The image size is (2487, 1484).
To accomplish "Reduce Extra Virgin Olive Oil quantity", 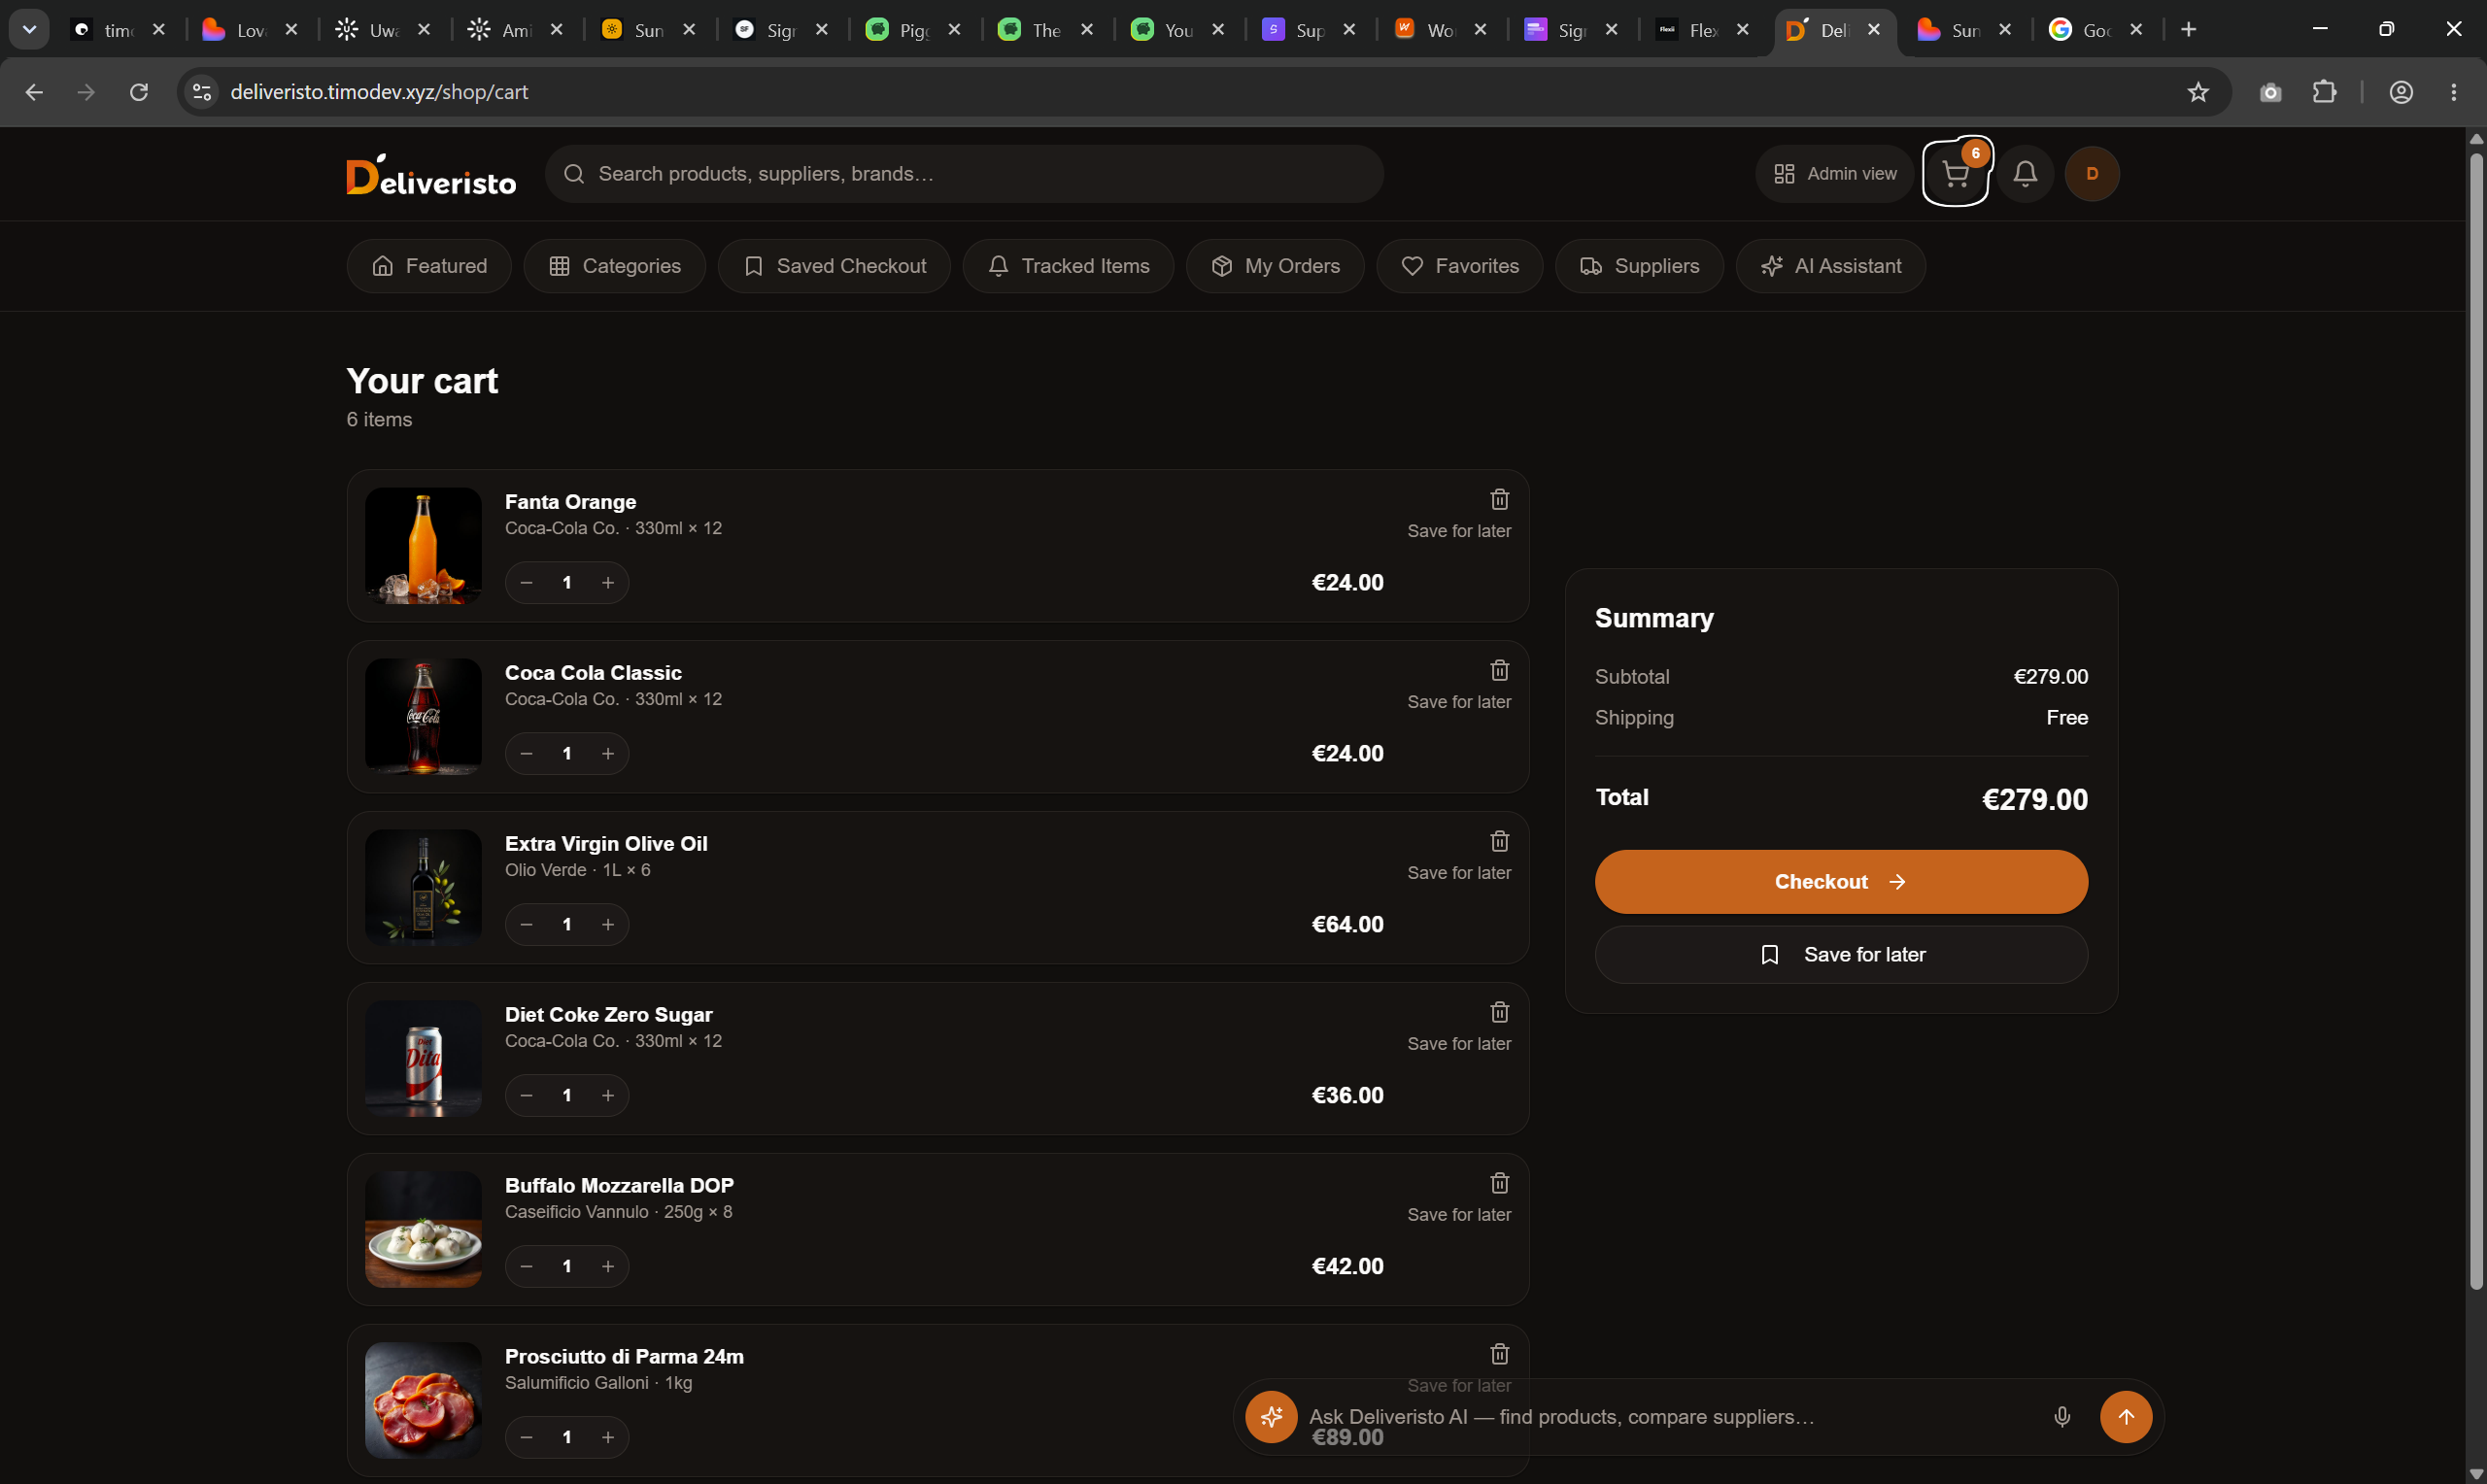I will (x=527, y=925).
